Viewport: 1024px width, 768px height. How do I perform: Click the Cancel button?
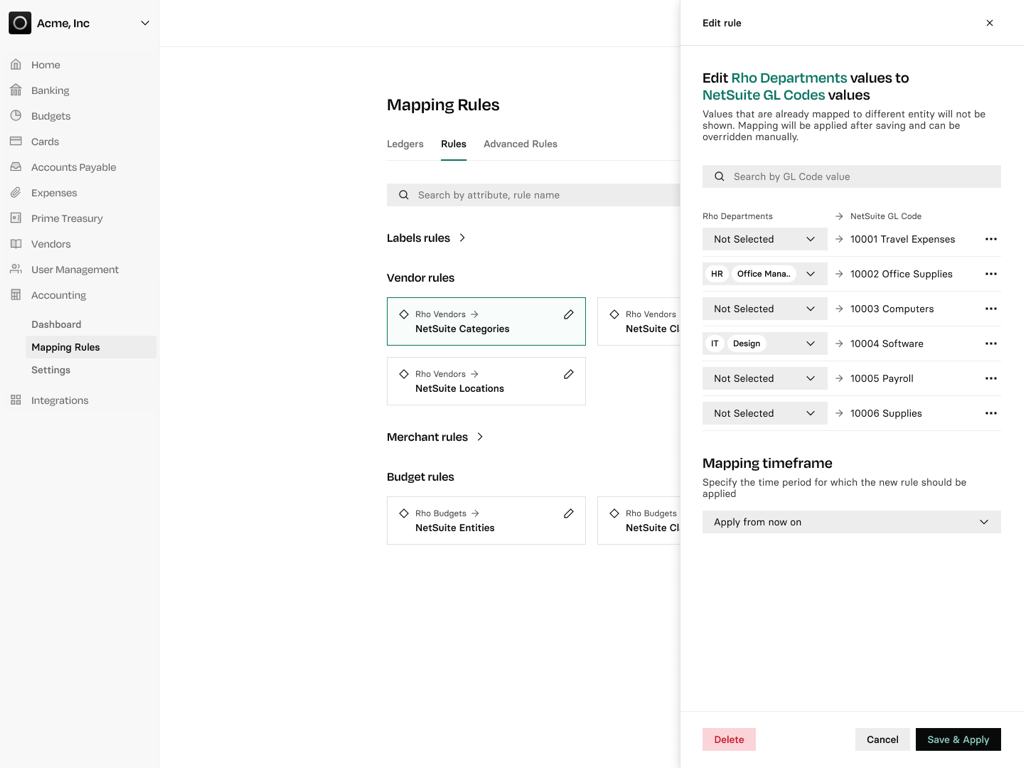pos(882,739)
